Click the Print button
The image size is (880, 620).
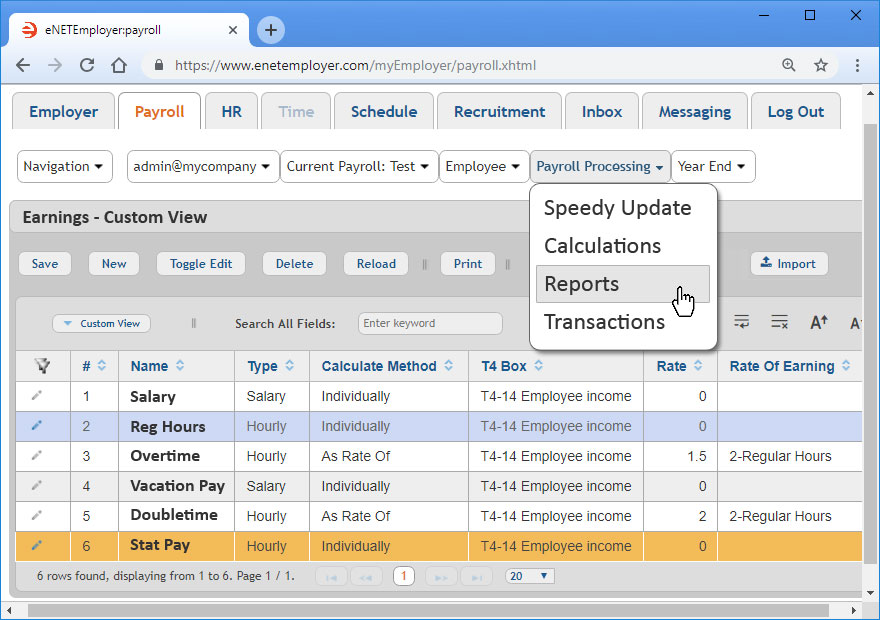pyautogui.click(x=468, y=264)
